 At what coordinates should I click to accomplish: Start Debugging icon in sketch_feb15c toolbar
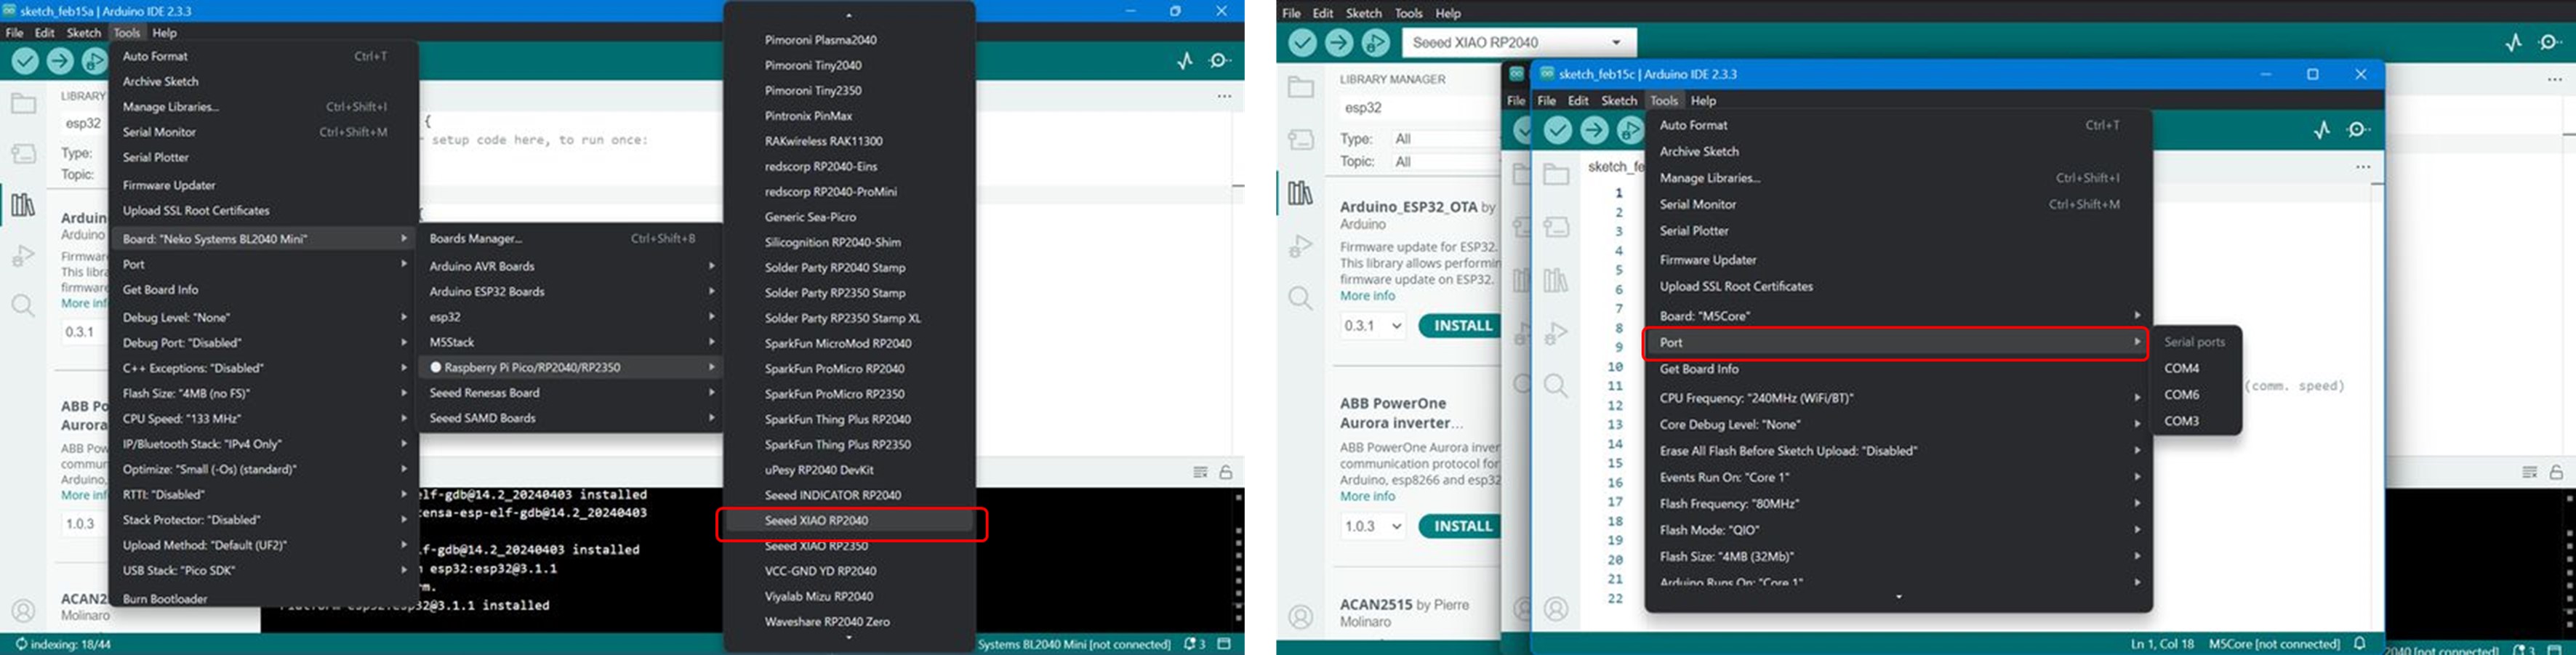(x=1630, y=130)
